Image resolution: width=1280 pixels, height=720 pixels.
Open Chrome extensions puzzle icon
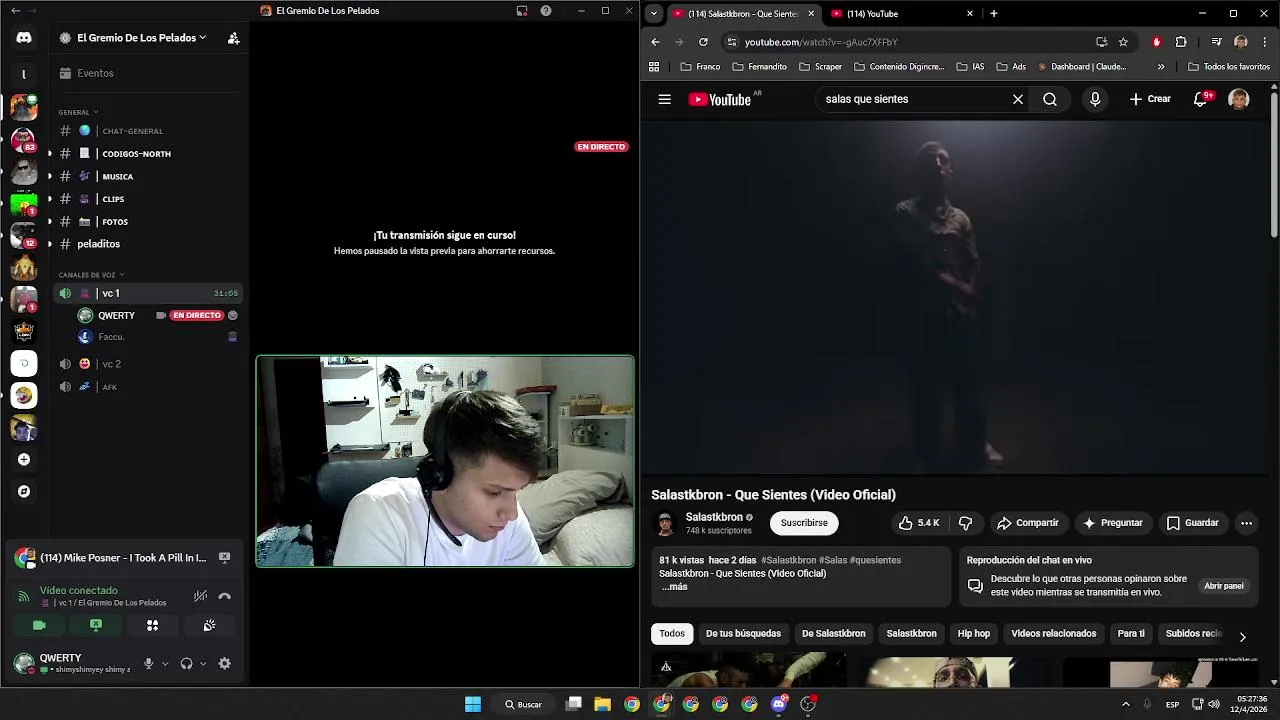[1181, 42]
